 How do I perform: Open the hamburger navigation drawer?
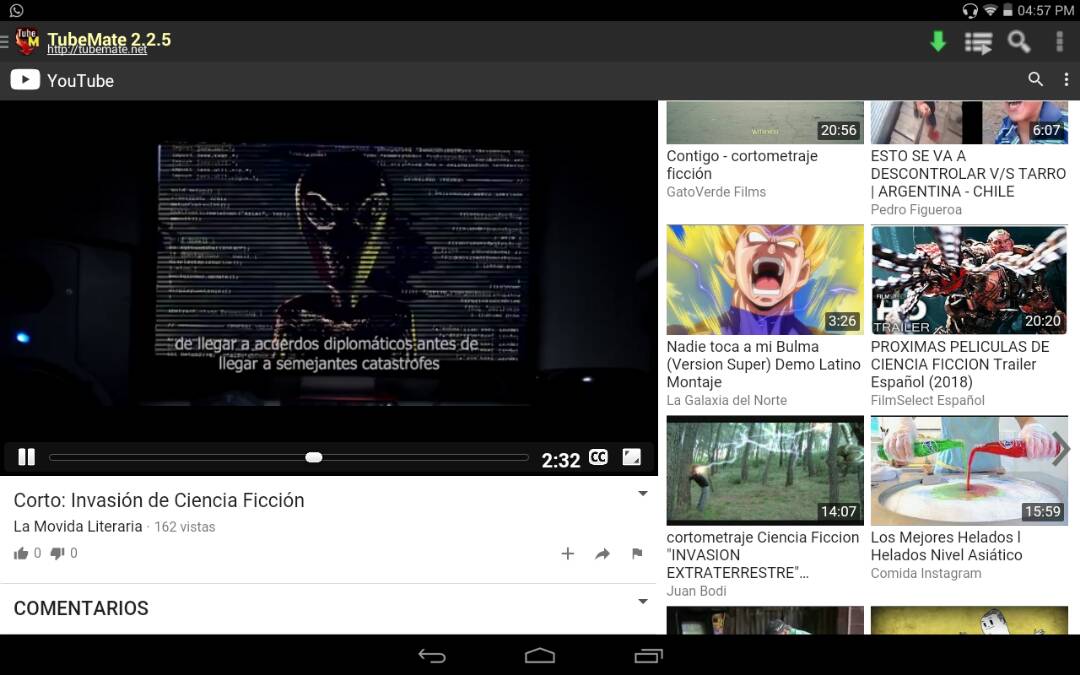5,41
